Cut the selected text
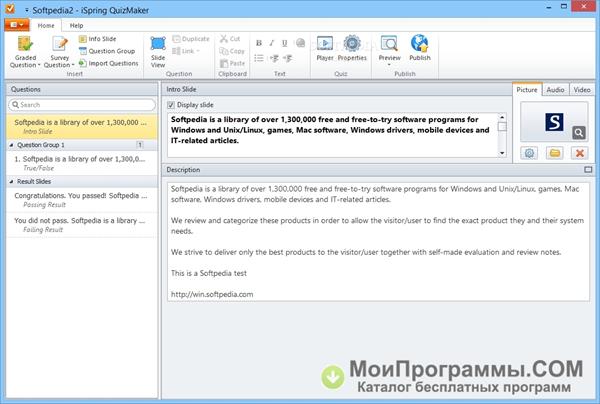This screenshot has width=600, height=404. [x=230, y=39]
